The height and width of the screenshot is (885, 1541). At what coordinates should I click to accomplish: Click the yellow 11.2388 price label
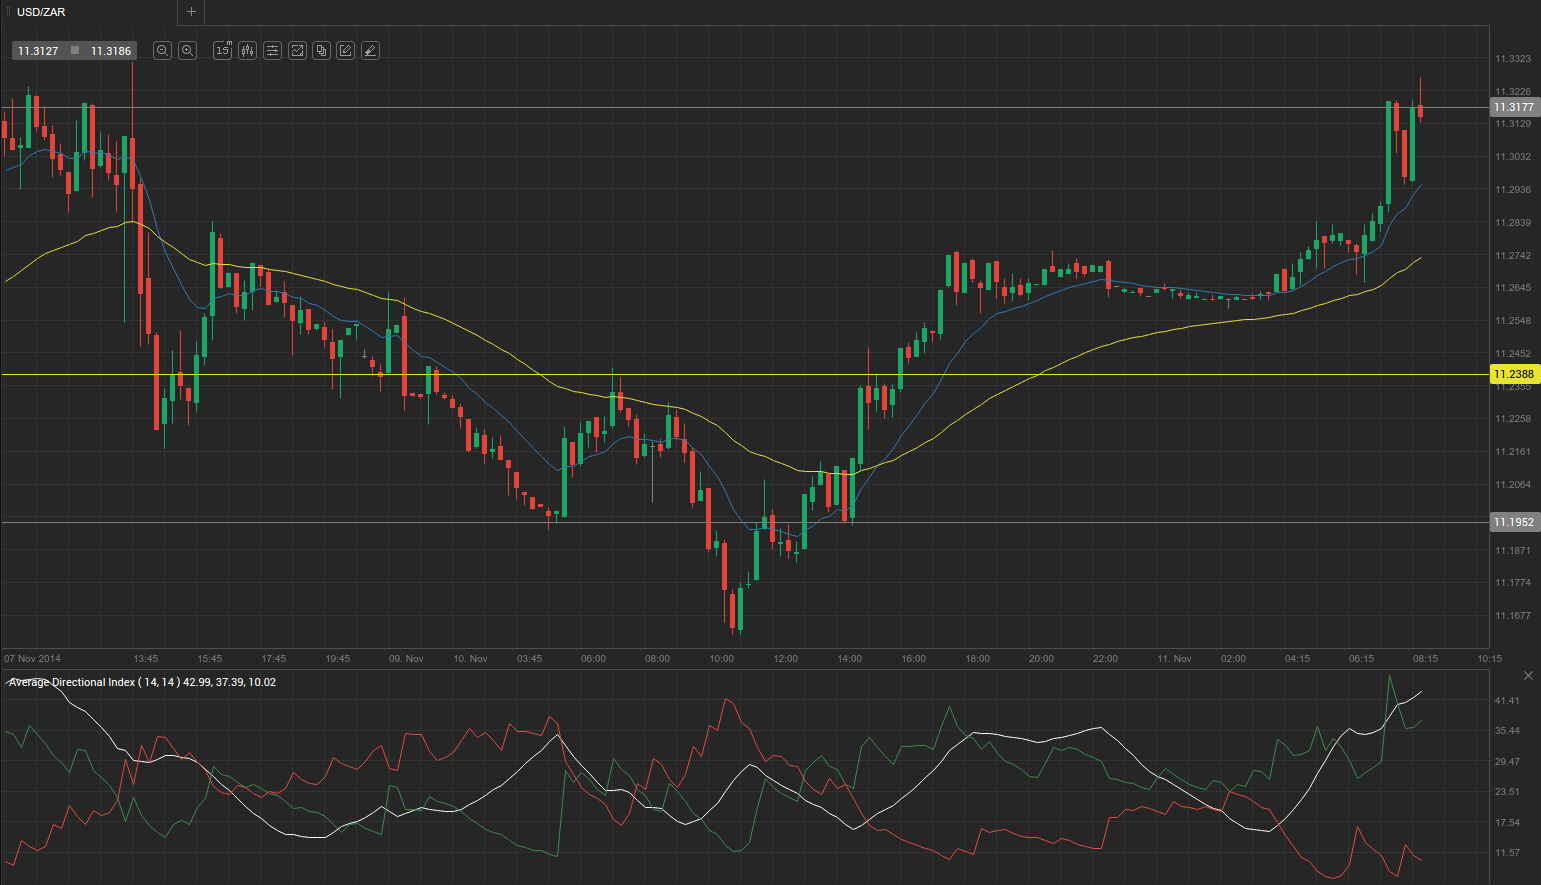pyautogui.click(x=1514, y=374)
